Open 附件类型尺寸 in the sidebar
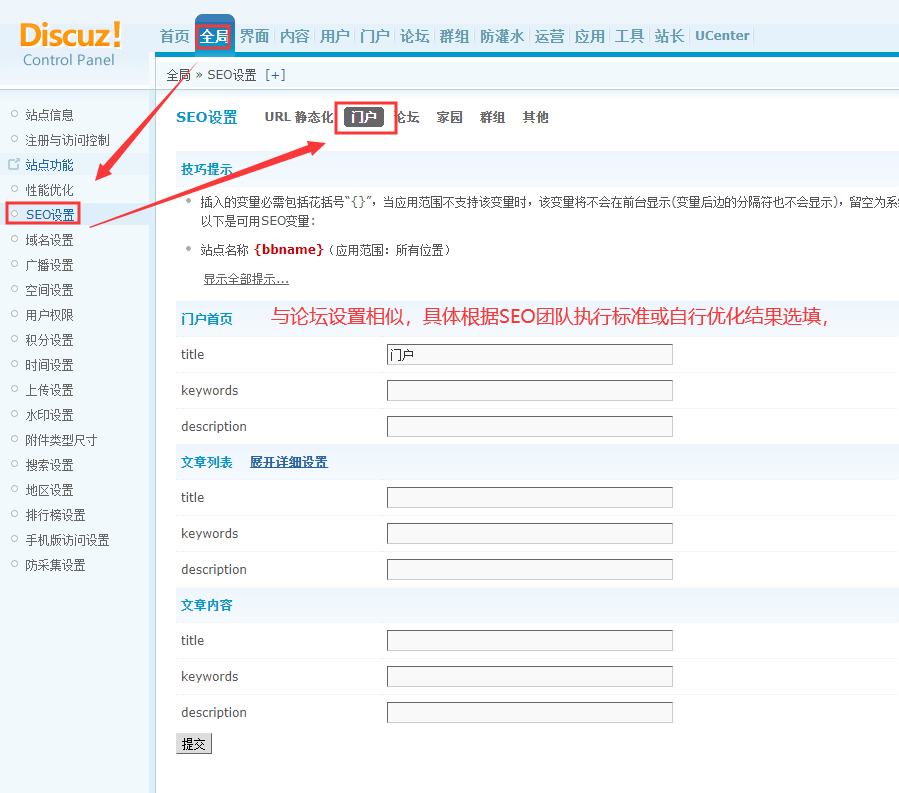The width and height of the screenshot is (899, 793). pos(61,440)
